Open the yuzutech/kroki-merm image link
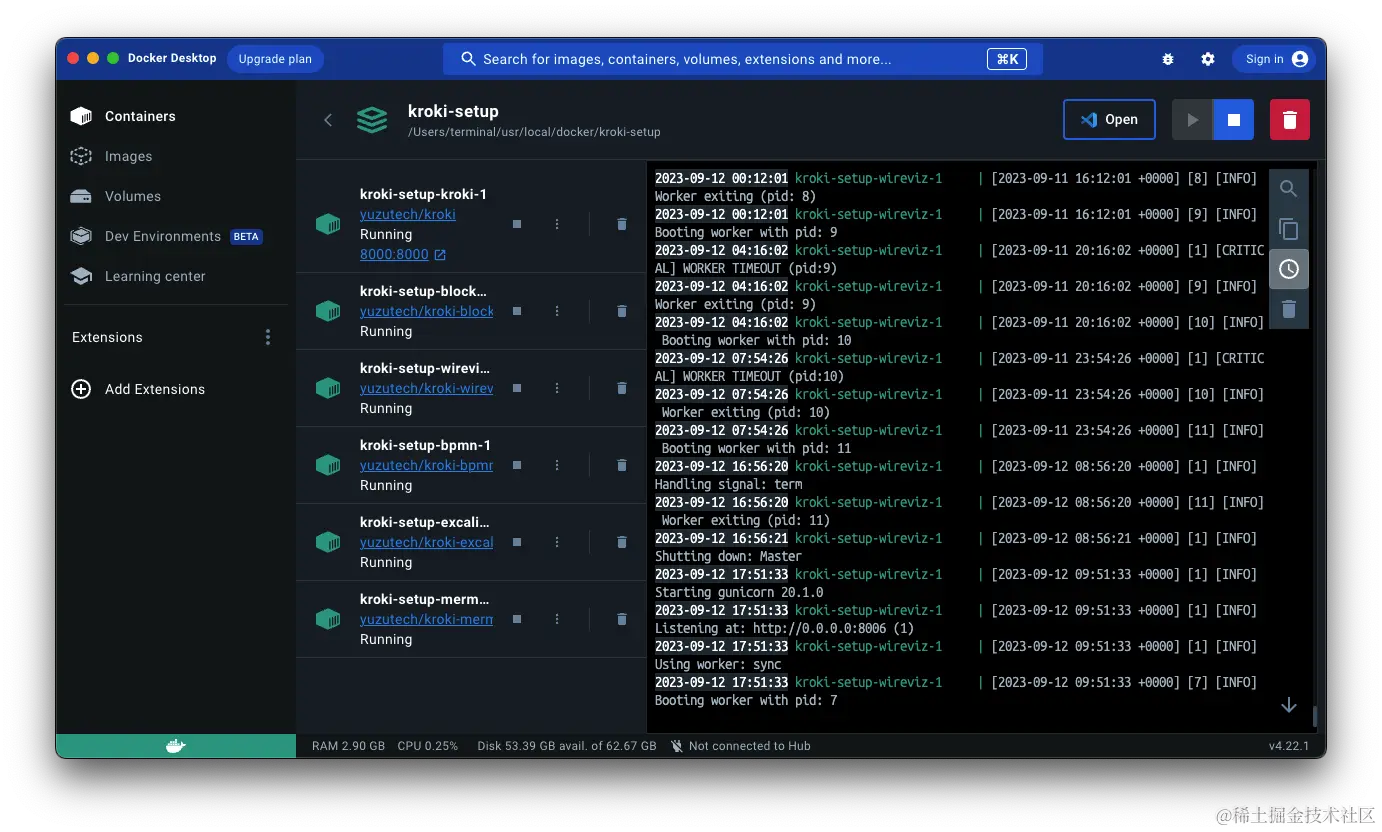The image size is (1382, 832). 427,619
